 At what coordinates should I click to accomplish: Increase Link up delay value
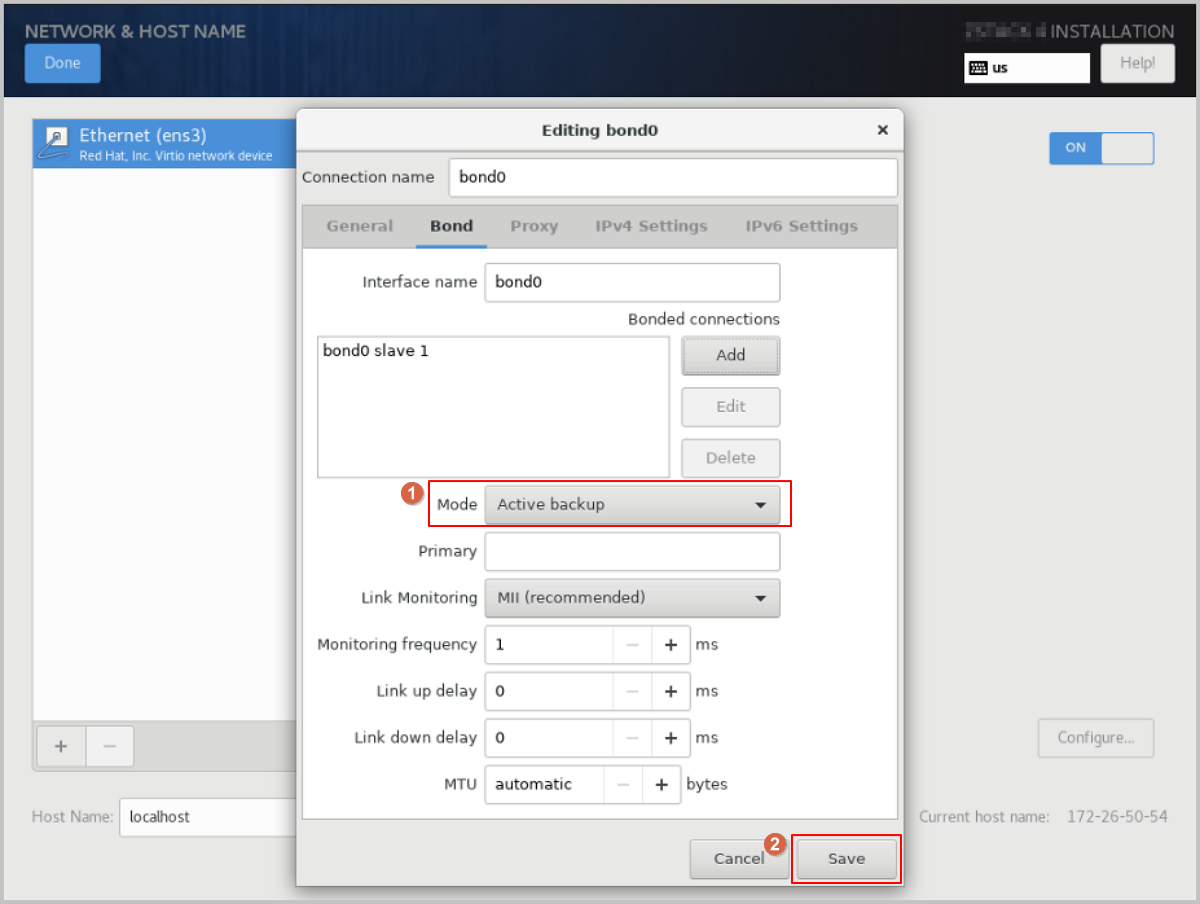670,691
